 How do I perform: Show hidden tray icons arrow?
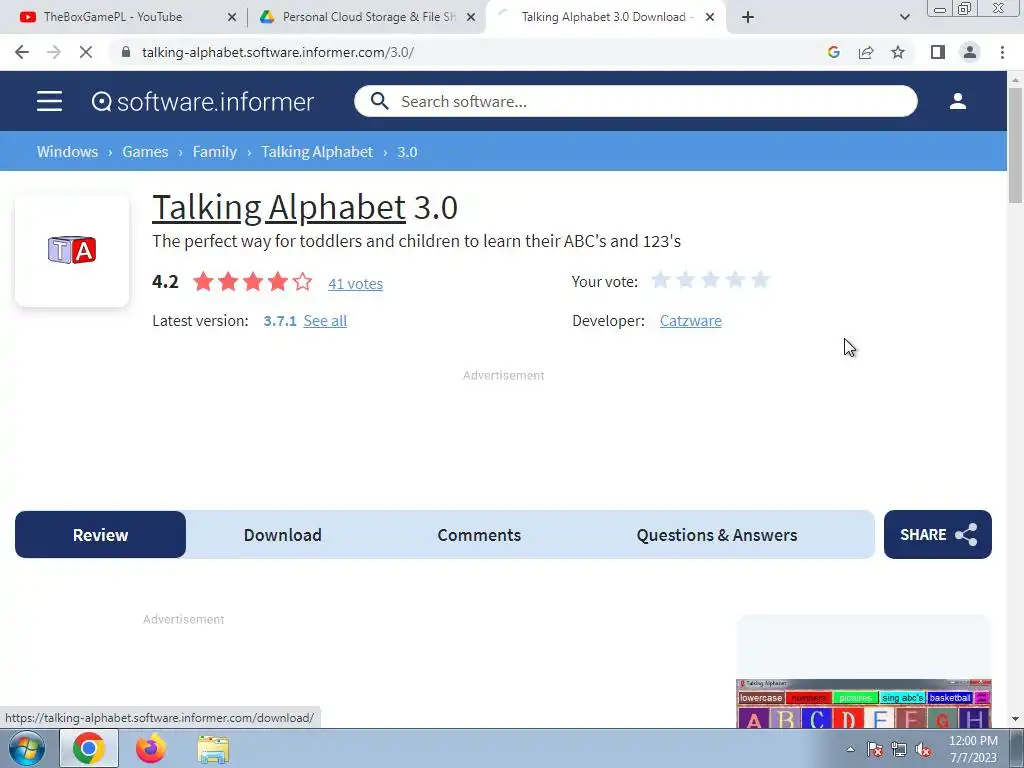(x=850, y=750)
